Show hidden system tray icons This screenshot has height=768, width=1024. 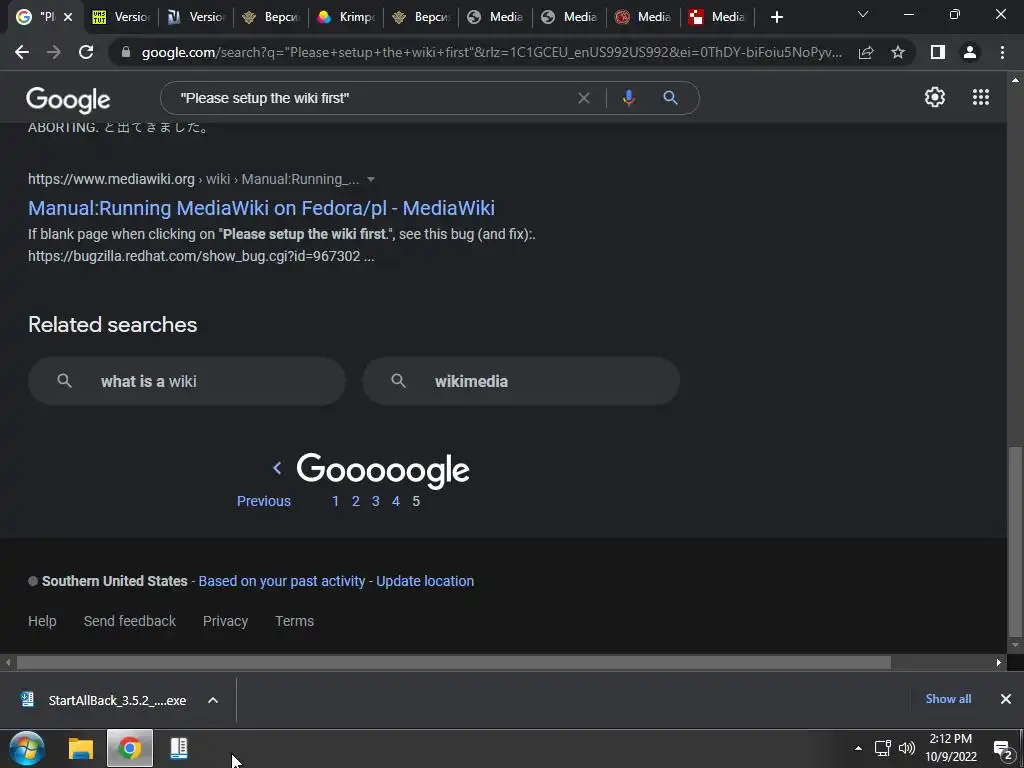(x=858, y=748)
